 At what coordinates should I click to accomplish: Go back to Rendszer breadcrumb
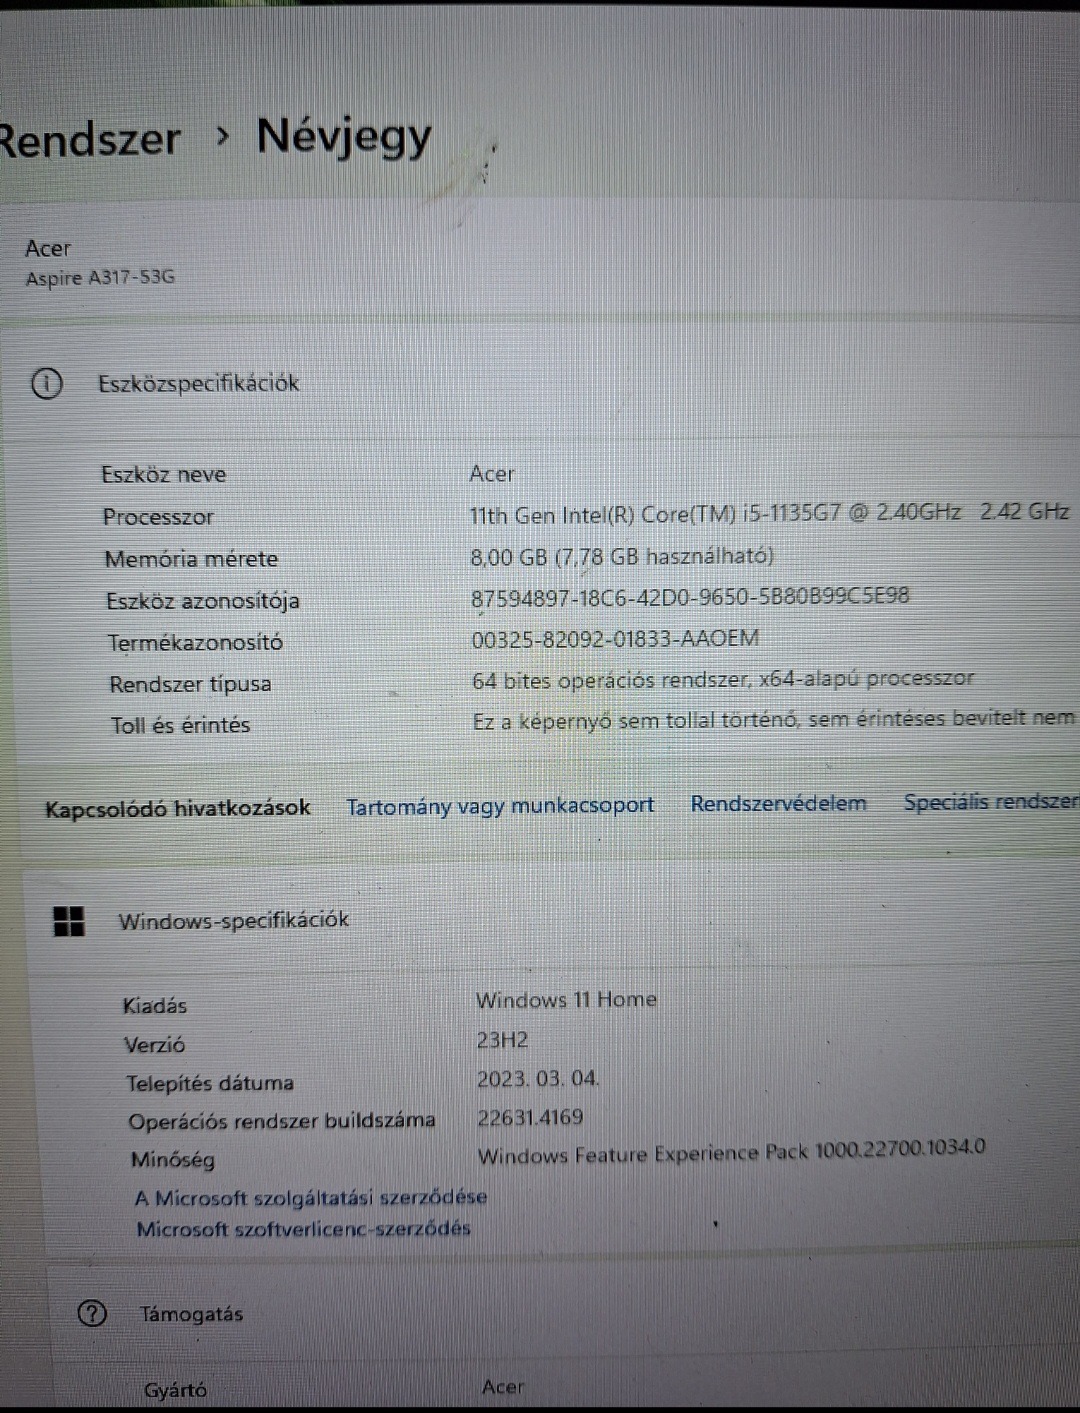pyautogui.click(x=90, y=139)
